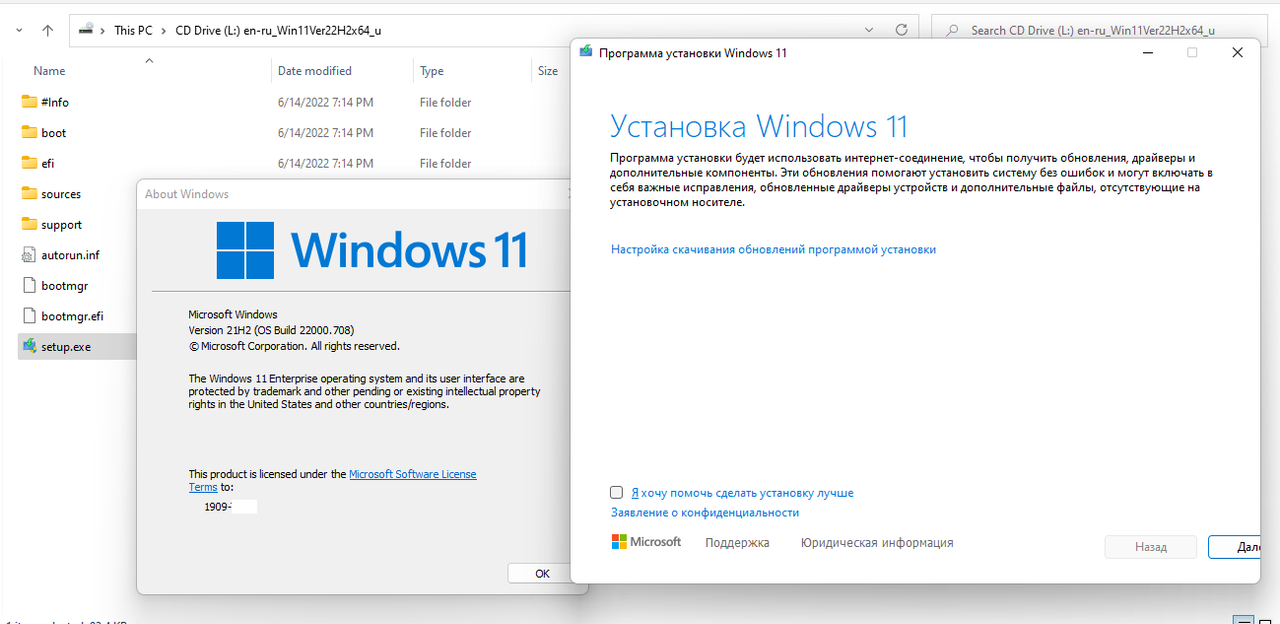Click This PC in the breadcrumb path

(x=133, y=30)
